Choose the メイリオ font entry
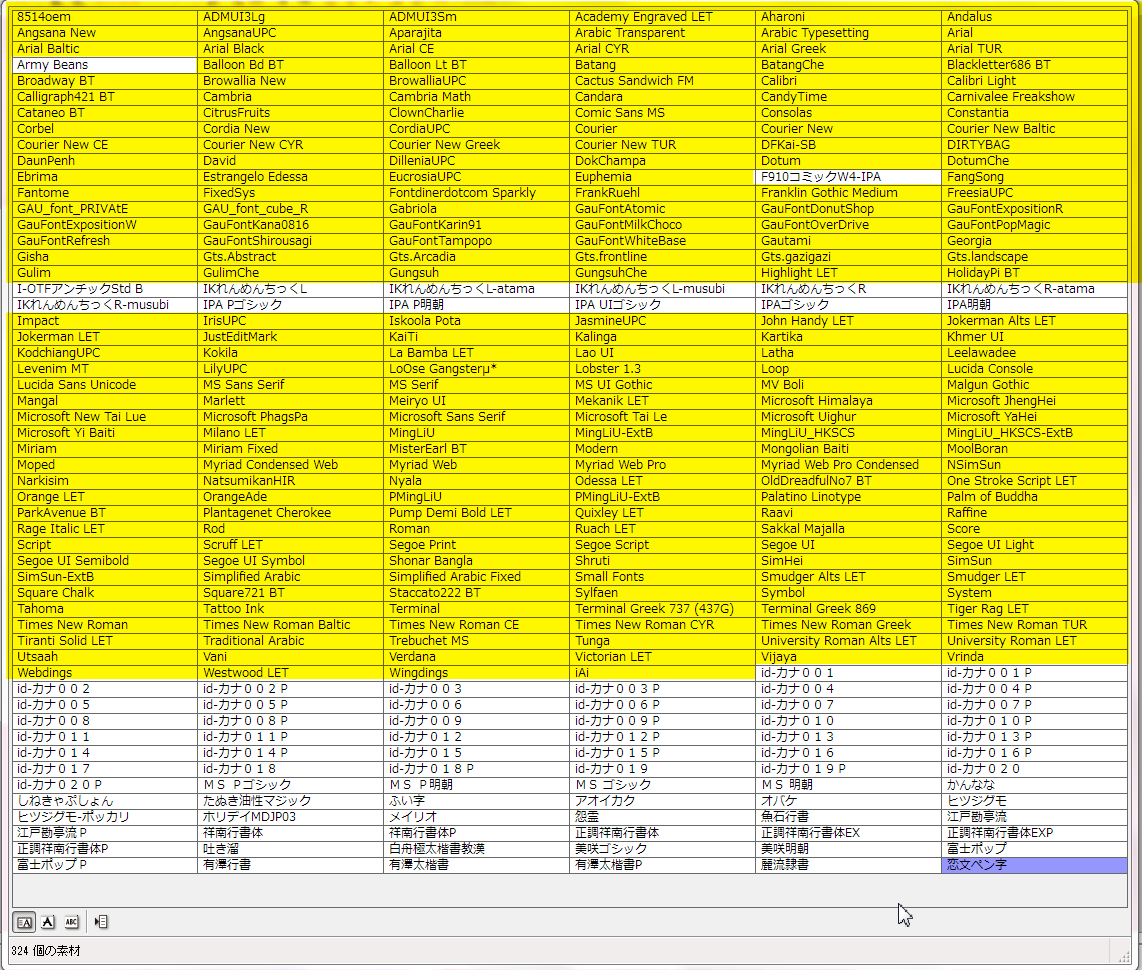Image resolution: width=1142 pixels, height=970 pixels. coord(476,818)
